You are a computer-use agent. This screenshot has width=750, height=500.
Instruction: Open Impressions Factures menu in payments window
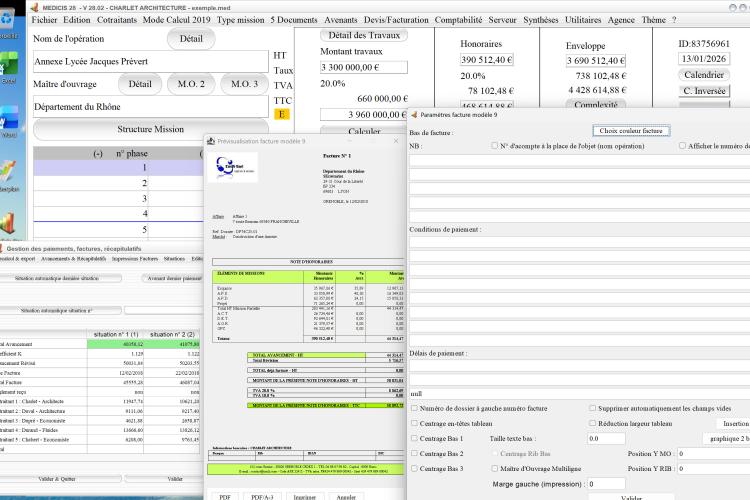click(x=135, y=258)
